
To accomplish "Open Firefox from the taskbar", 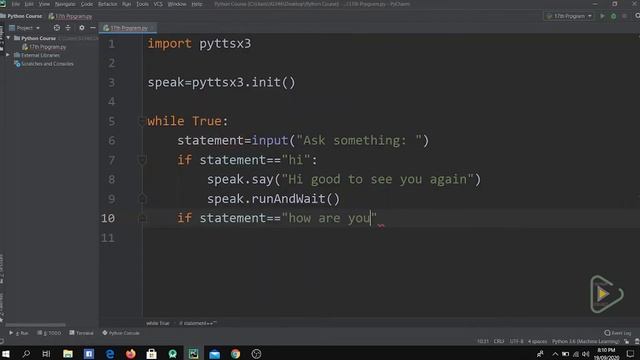I will point(131,353).
